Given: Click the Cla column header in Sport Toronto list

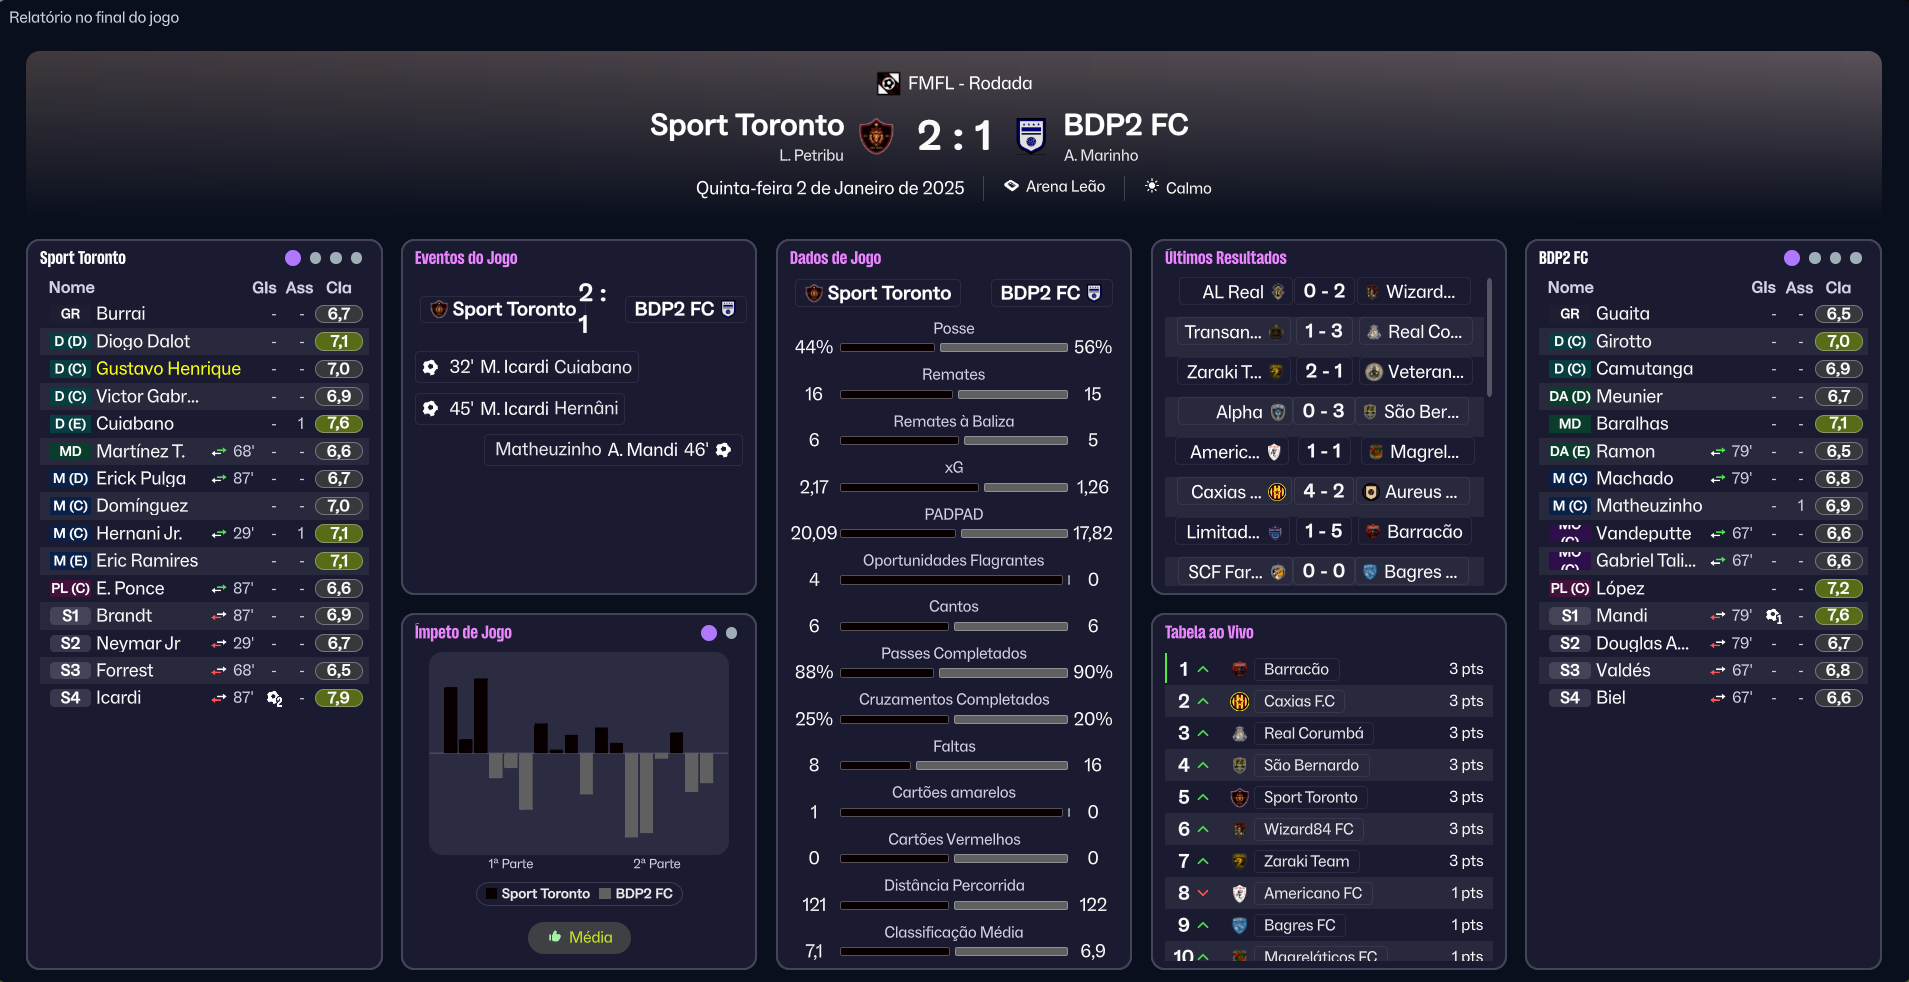Looking at the screenshot, I should click(338, 287).
